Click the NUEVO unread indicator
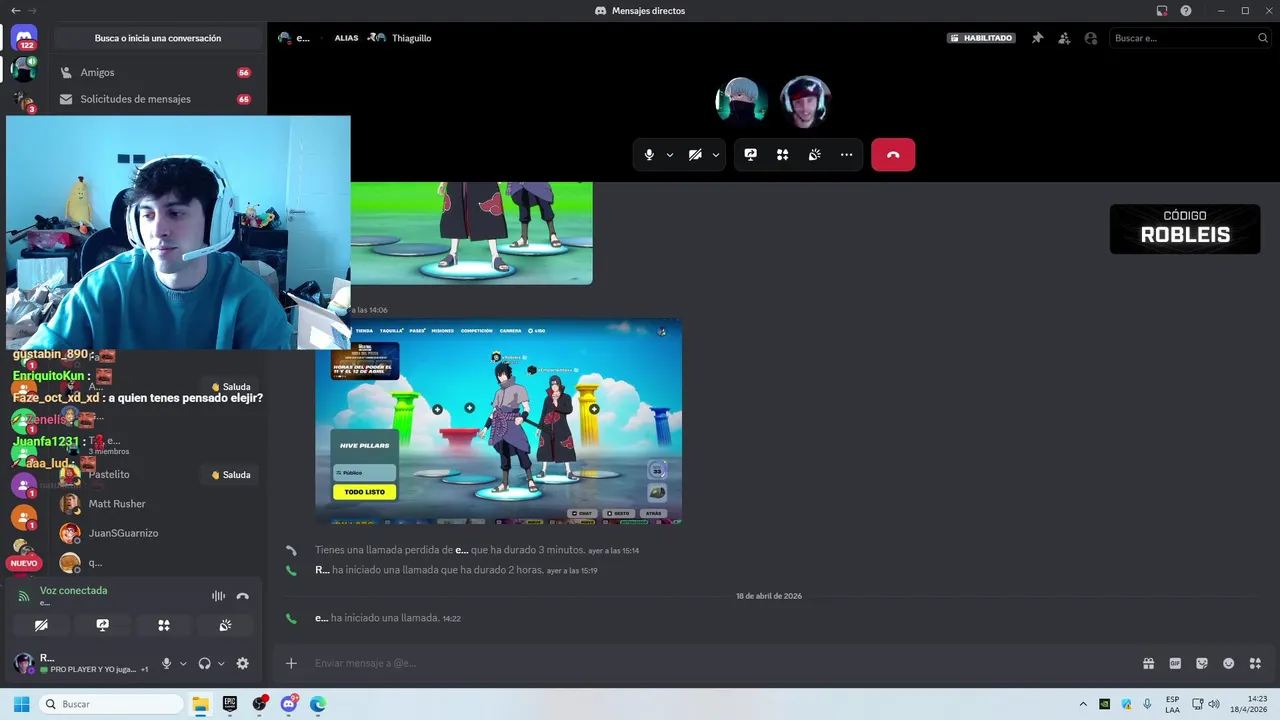 point(24,563)
